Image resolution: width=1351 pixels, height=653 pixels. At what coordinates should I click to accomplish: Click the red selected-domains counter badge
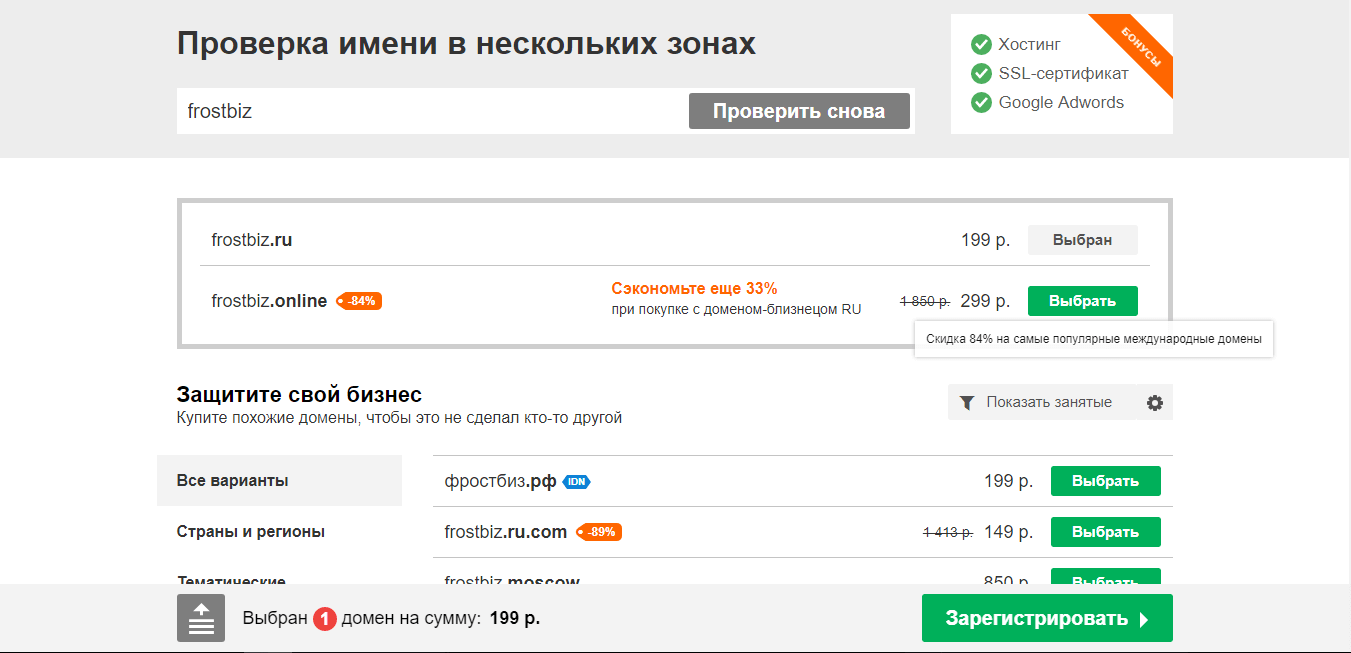coord(324,619)
